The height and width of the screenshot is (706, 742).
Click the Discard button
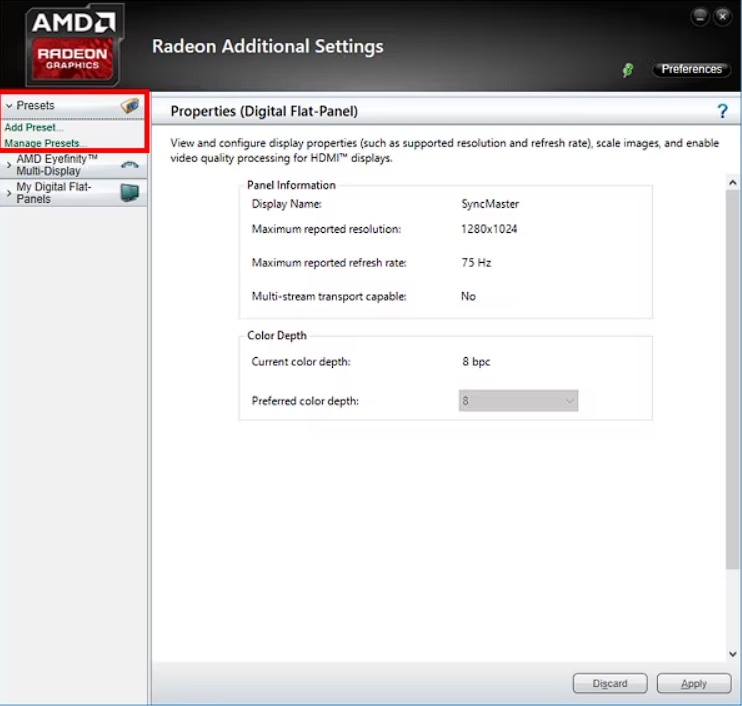pyautogui.click(x=610, y=683)
